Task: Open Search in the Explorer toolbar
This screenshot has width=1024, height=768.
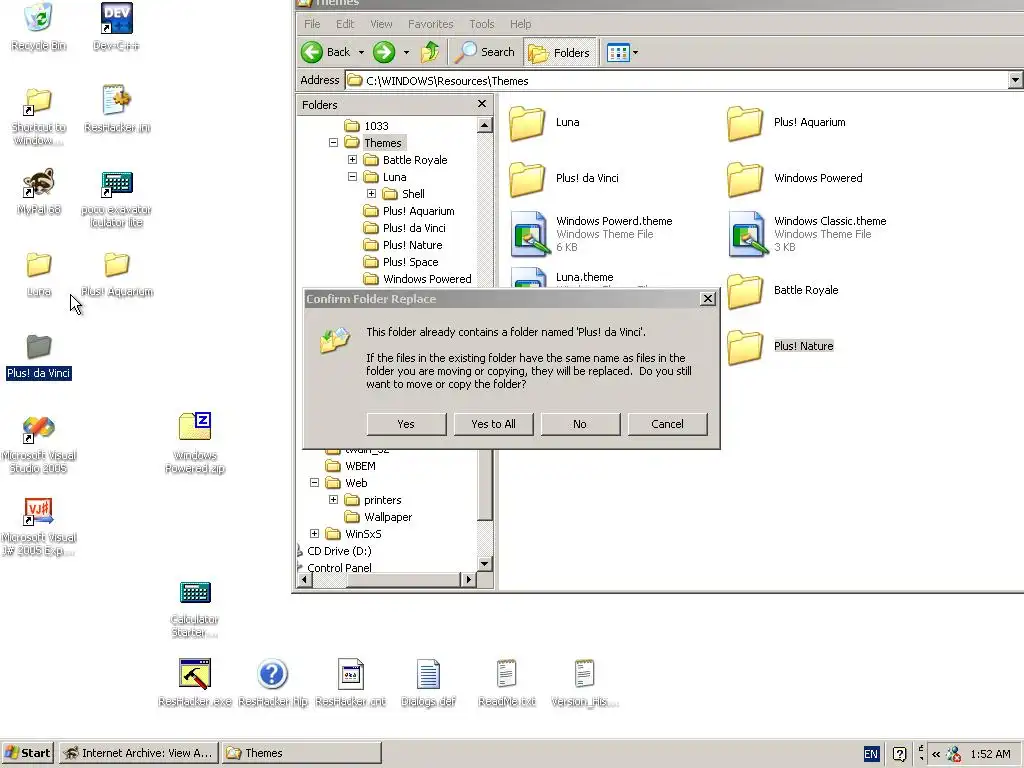Action: 485,52
